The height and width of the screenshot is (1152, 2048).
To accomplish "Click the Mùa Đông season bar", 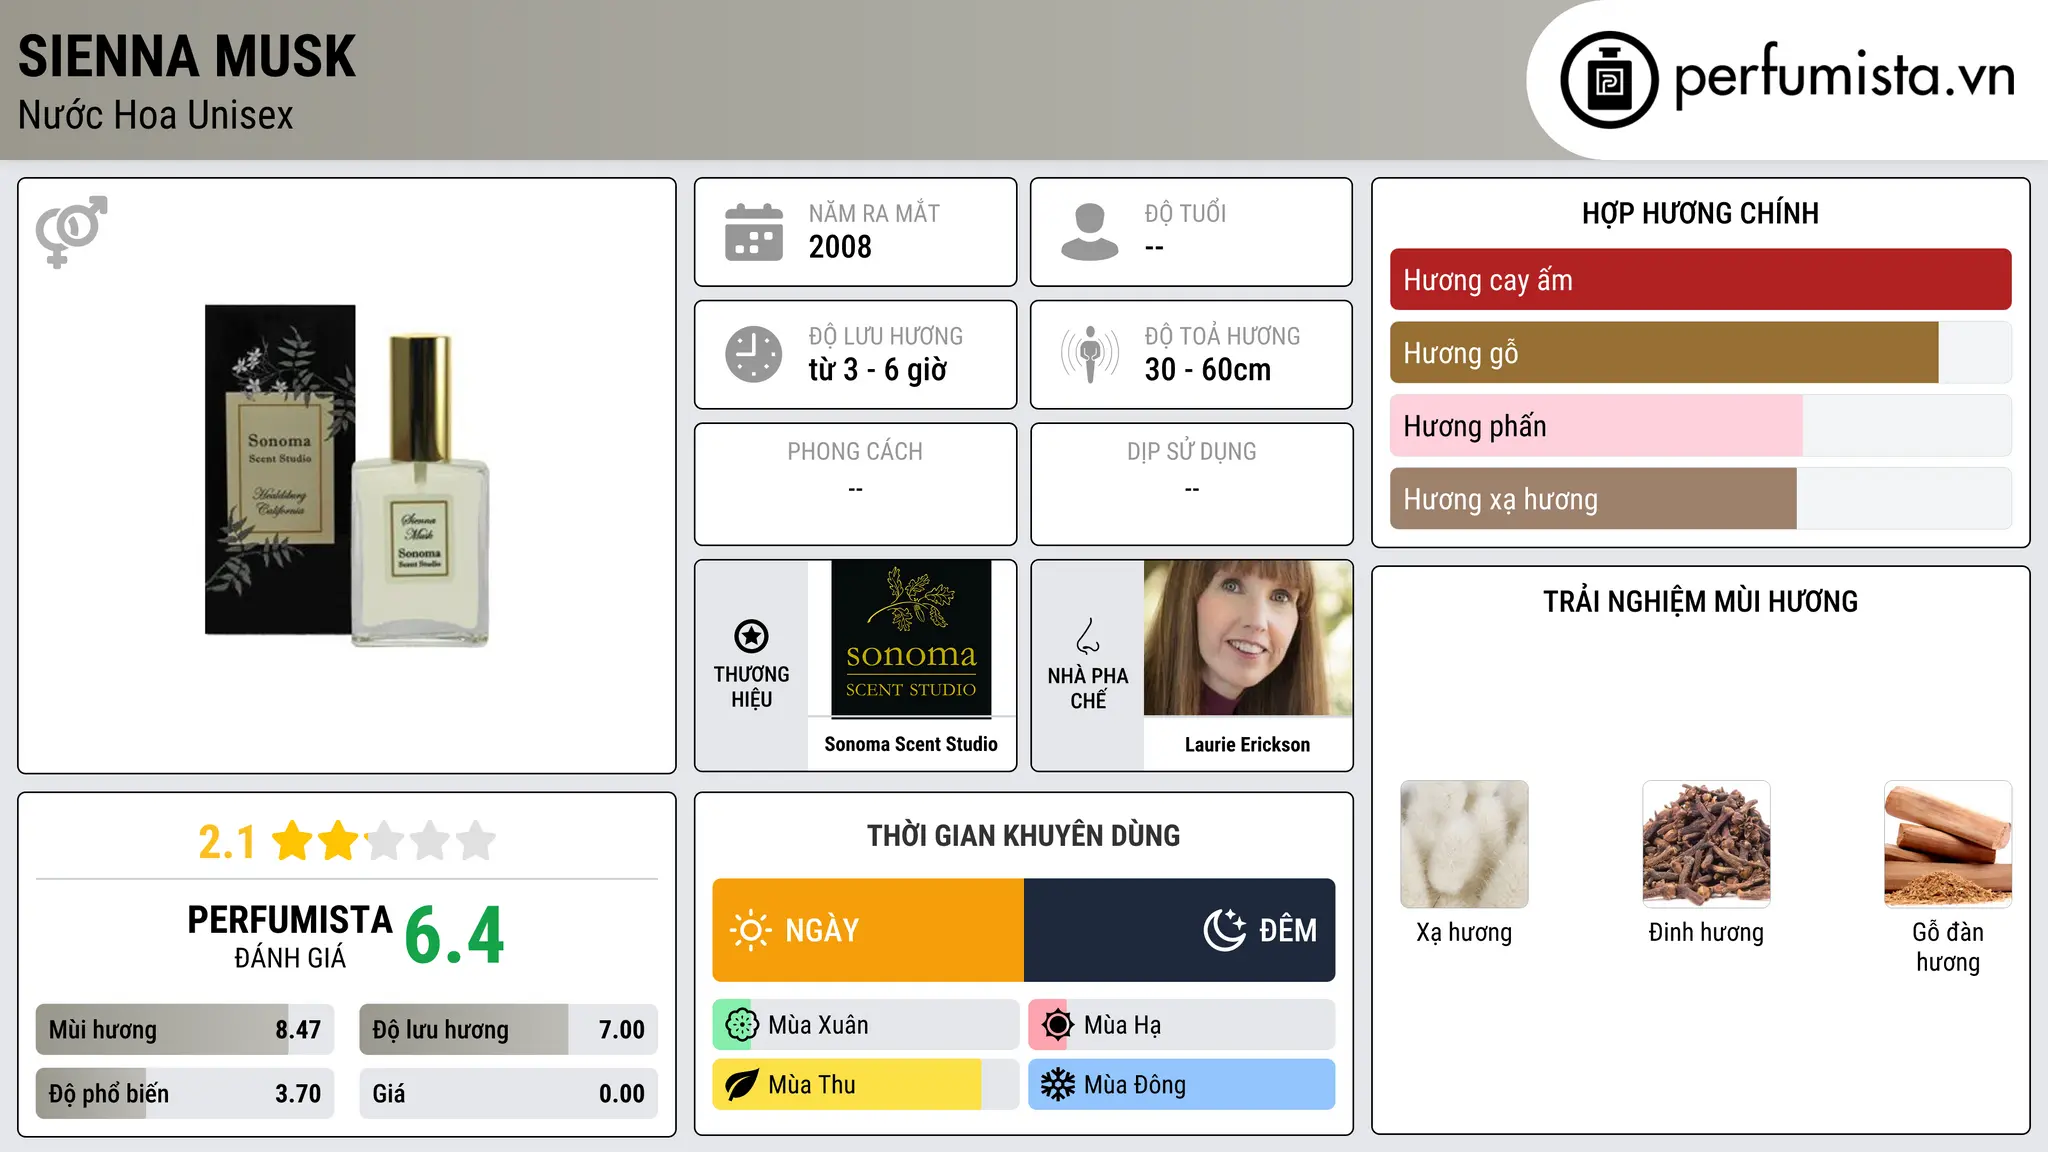I will click(x=1182, y=1085).
